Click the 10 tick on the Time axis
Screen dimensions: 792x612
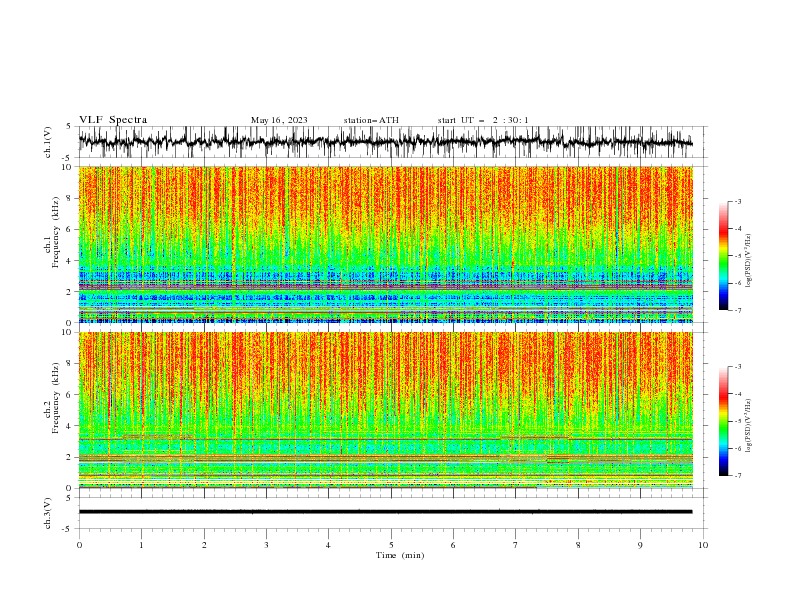point(703,545)
